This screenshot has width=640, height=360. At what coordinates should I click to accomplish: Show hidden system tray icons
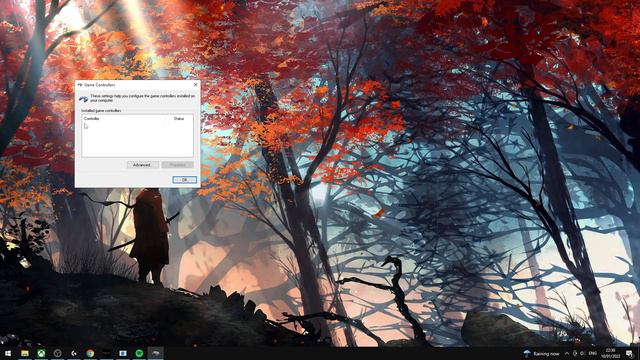tap(567, 353)
